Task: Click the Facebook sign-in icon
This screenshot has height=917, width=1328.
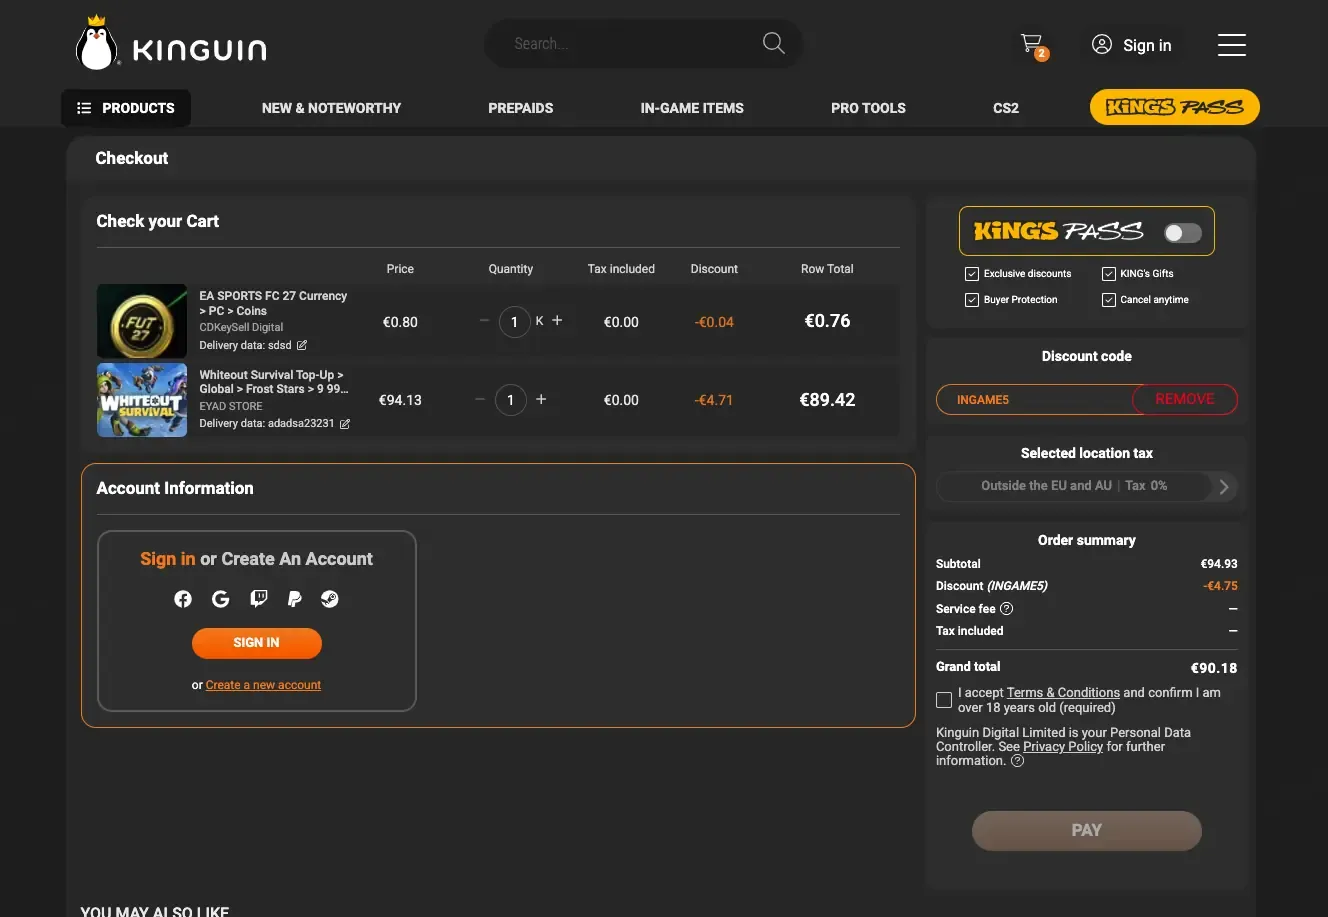Action: [183, 599]
